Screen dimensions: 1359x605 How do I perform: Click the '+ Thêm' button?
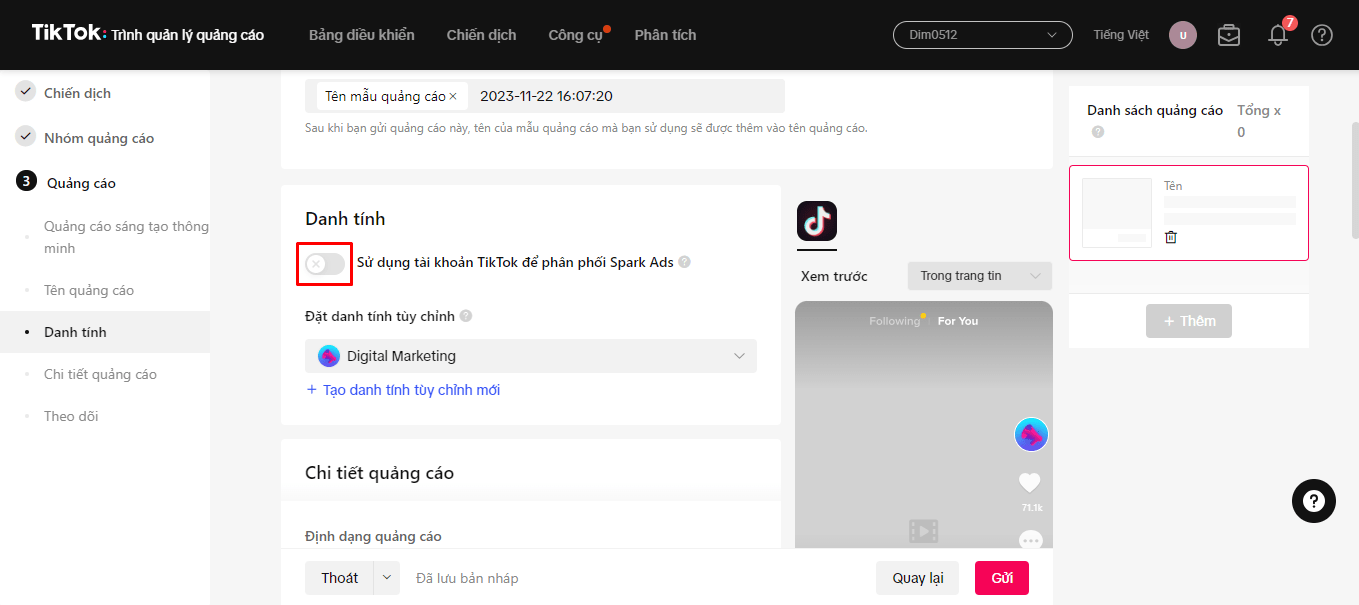(1189, 321)
